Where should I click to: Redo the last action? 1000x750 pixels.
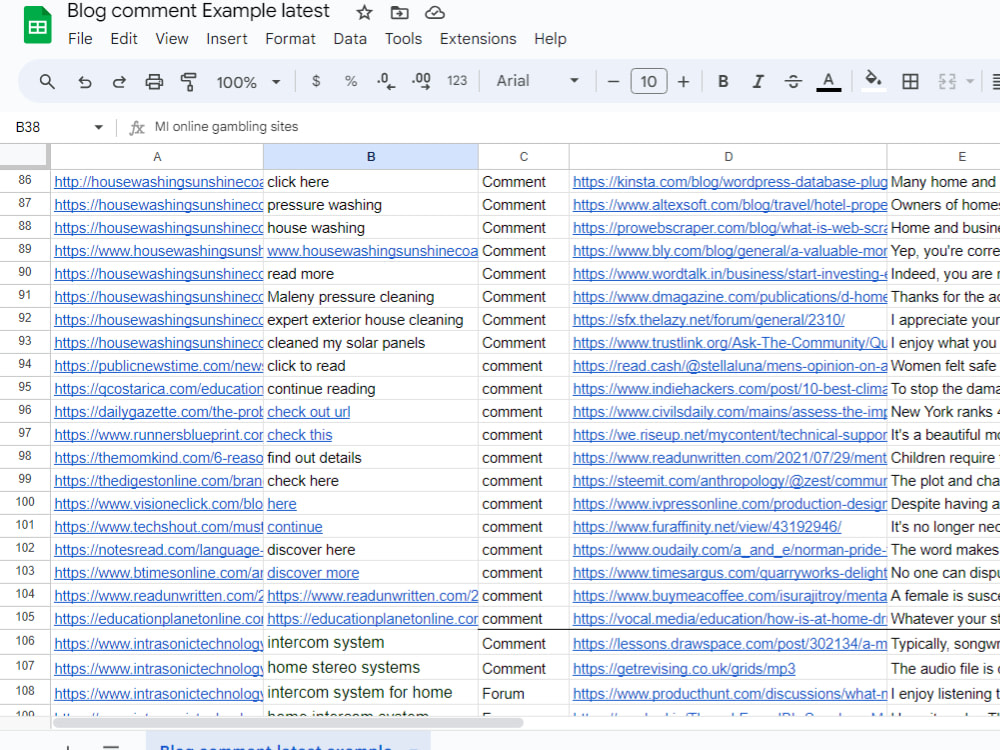point(119,82)
